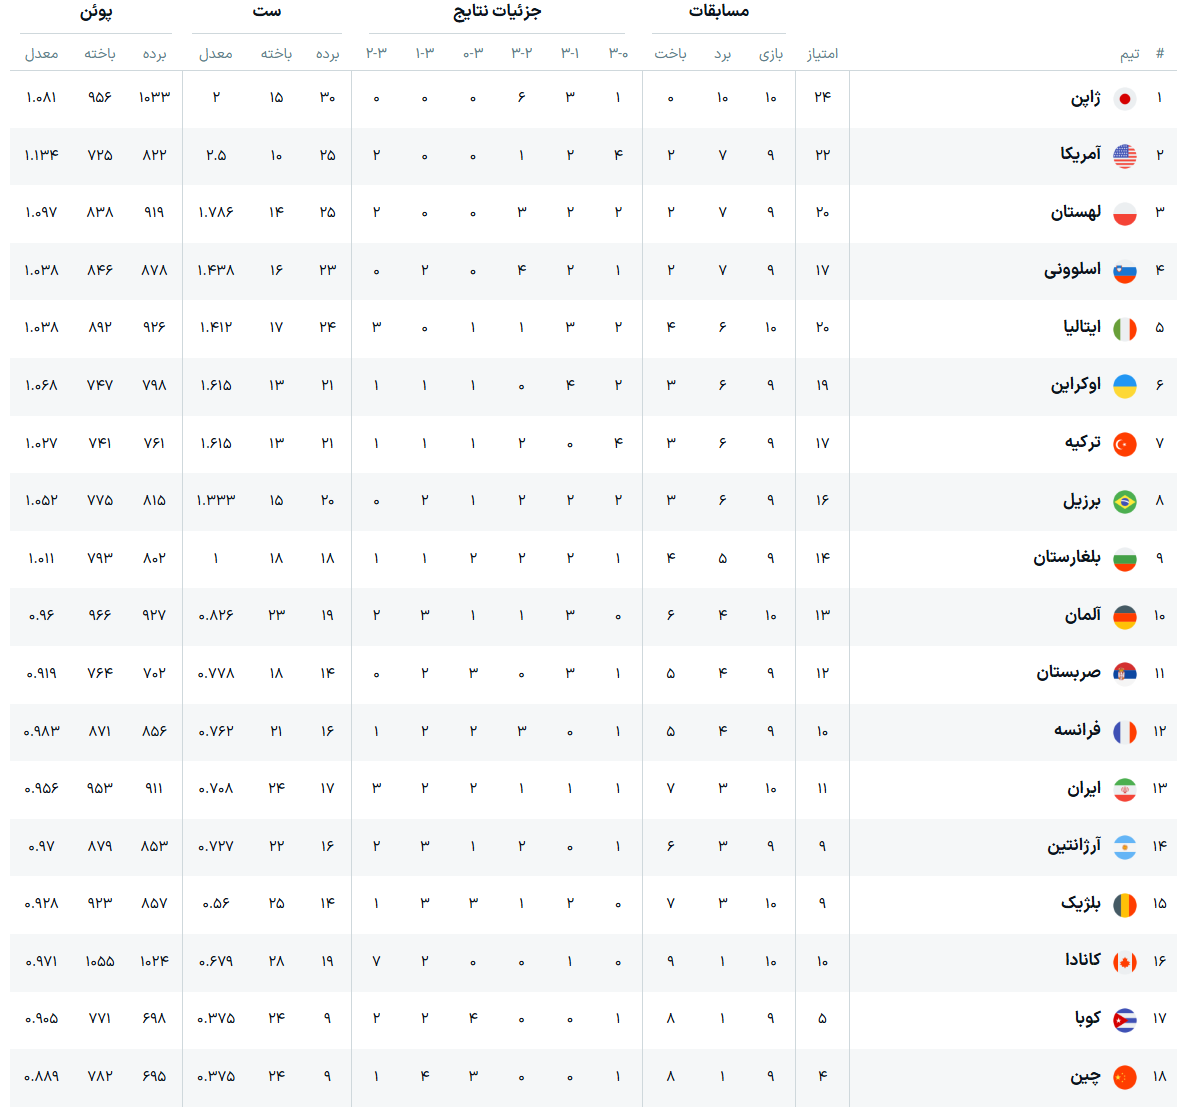Click the USA flag icon
Viewport: 1177px width, 1120px height.
pyautogui.click(x=1124, y=156)
